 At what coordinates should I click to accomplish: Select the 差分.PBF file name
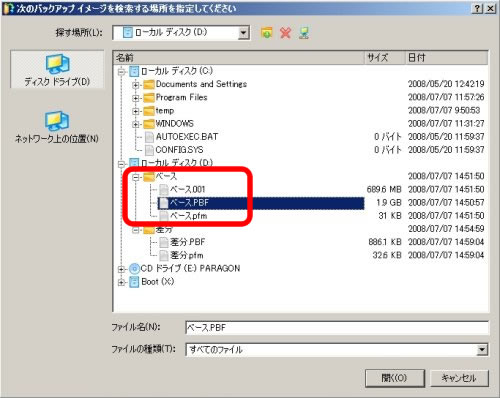tap(187, 242)
